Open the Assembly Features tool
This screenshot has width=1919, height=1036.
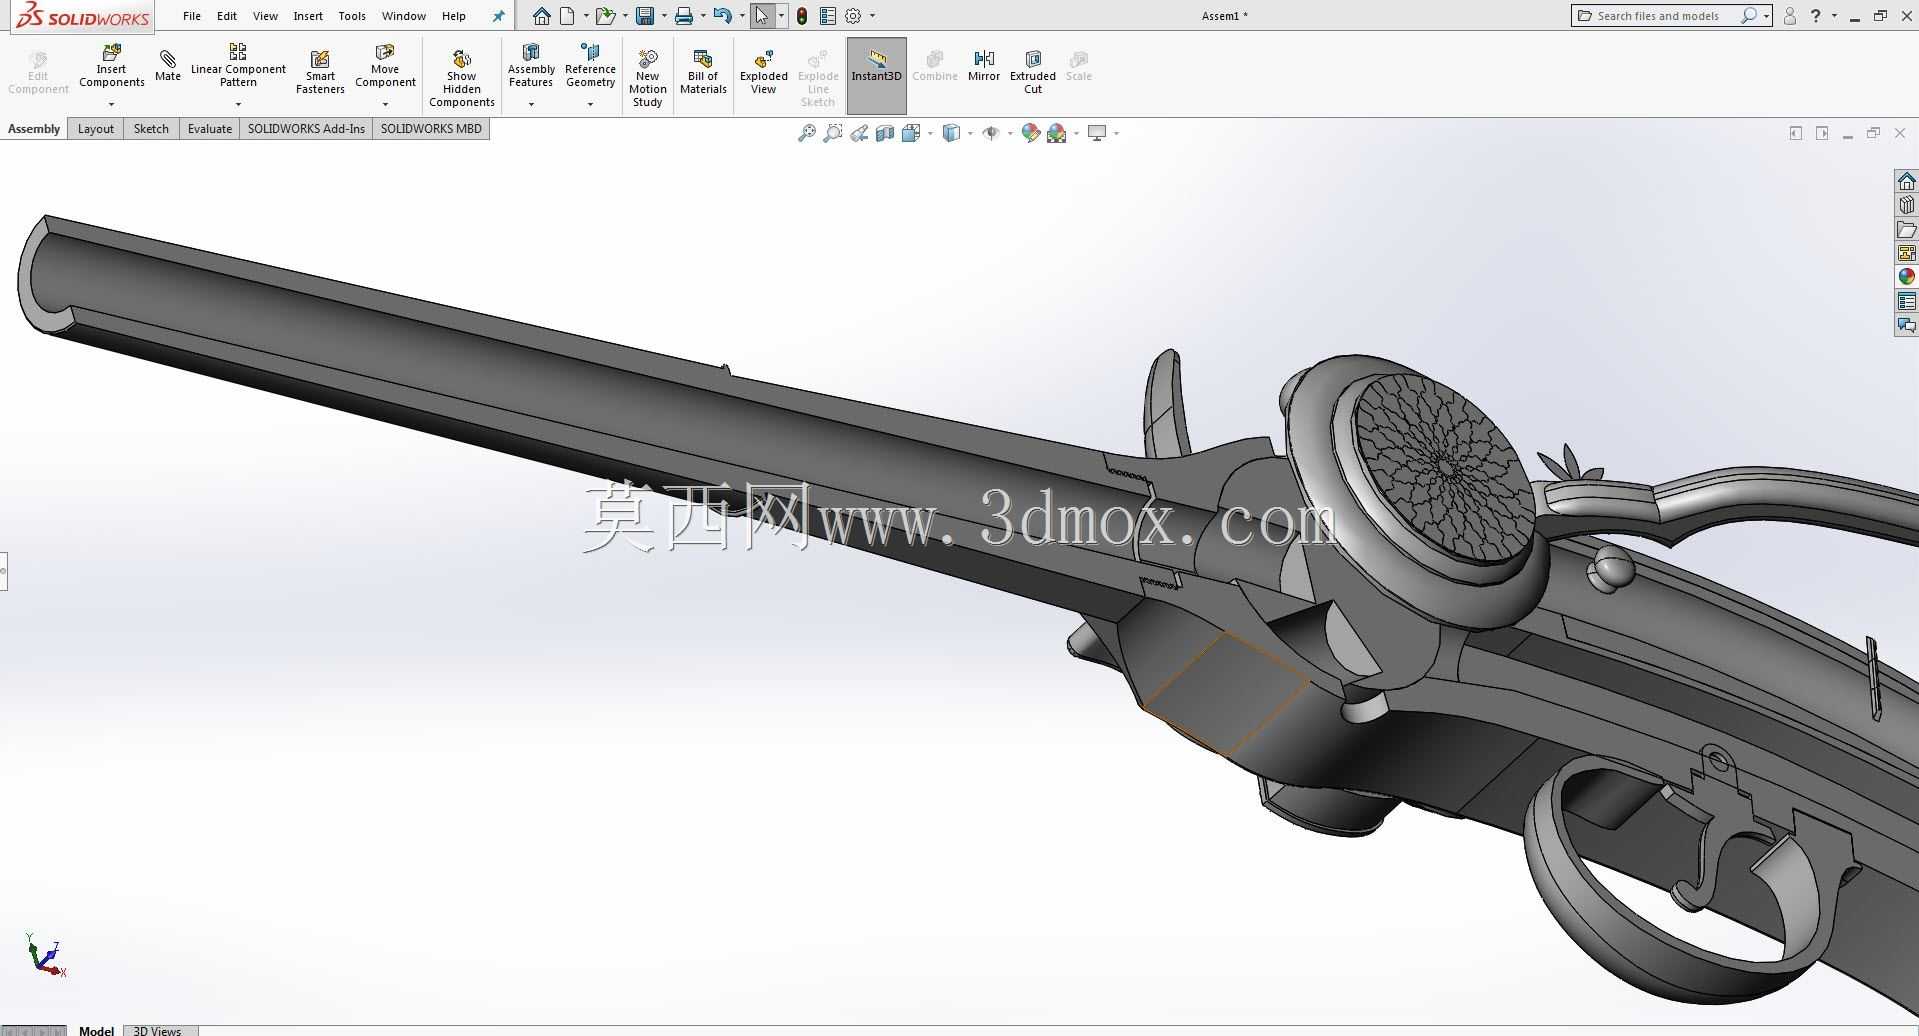click(x=531, y=65)
